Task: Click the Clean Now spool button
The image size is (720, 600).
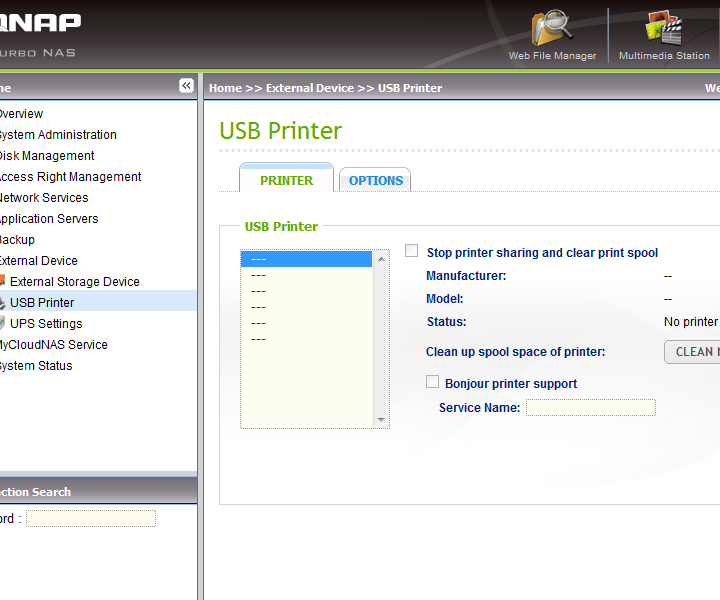Action: (693, 352)
